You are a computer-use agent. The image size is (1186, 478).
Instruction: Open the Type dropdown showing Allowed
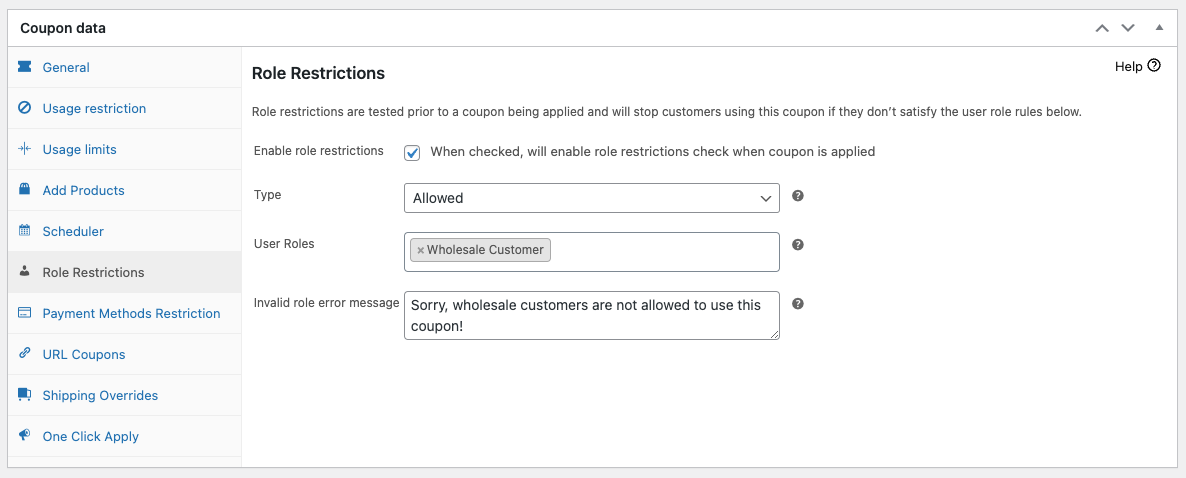591,198
